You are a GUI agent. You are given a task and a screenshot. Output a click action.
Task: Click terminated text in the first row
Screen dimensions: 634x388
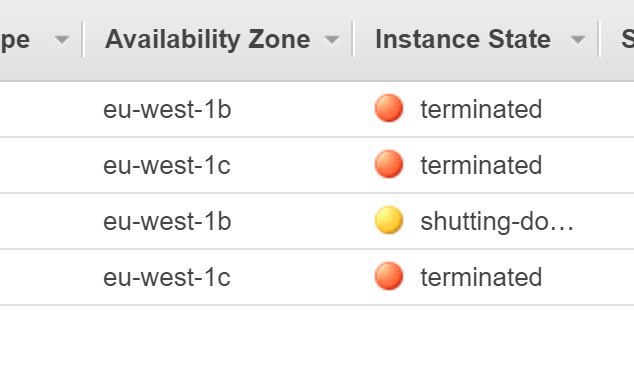pos(481,109)
